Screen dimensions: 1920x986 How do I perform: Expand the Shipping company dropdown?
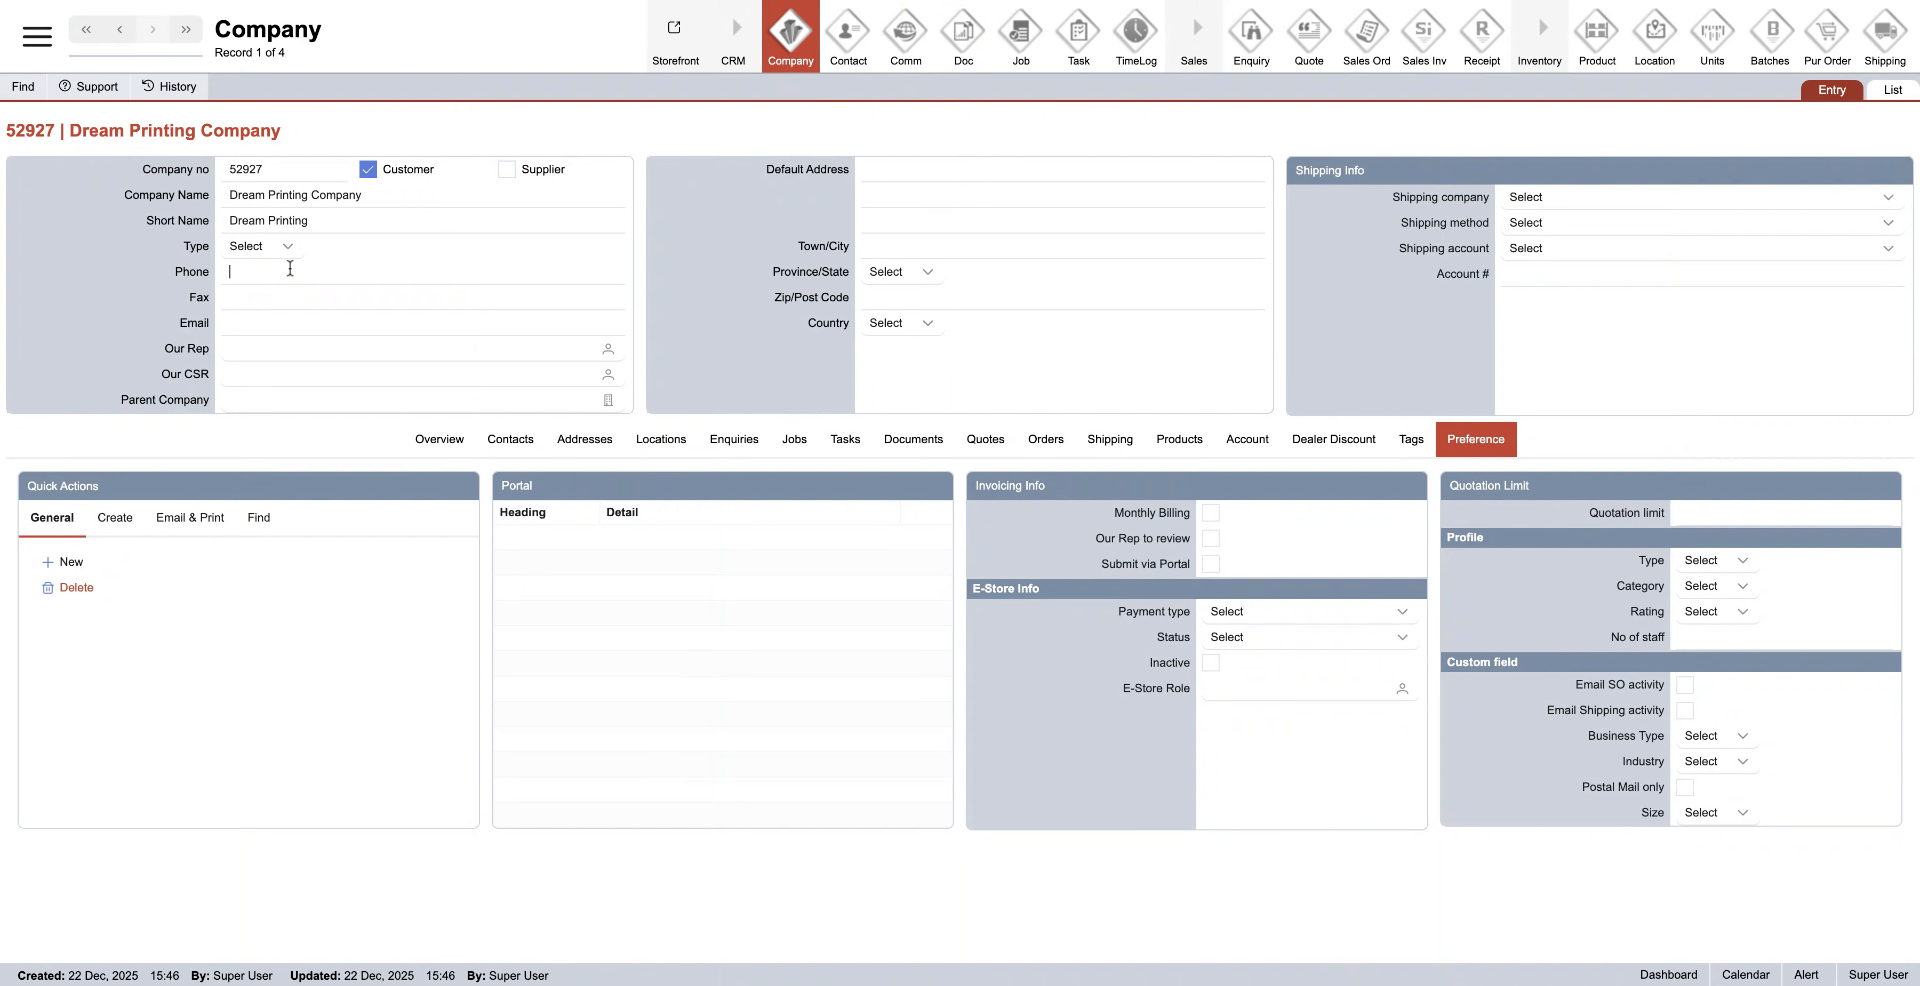[1698, 198]
